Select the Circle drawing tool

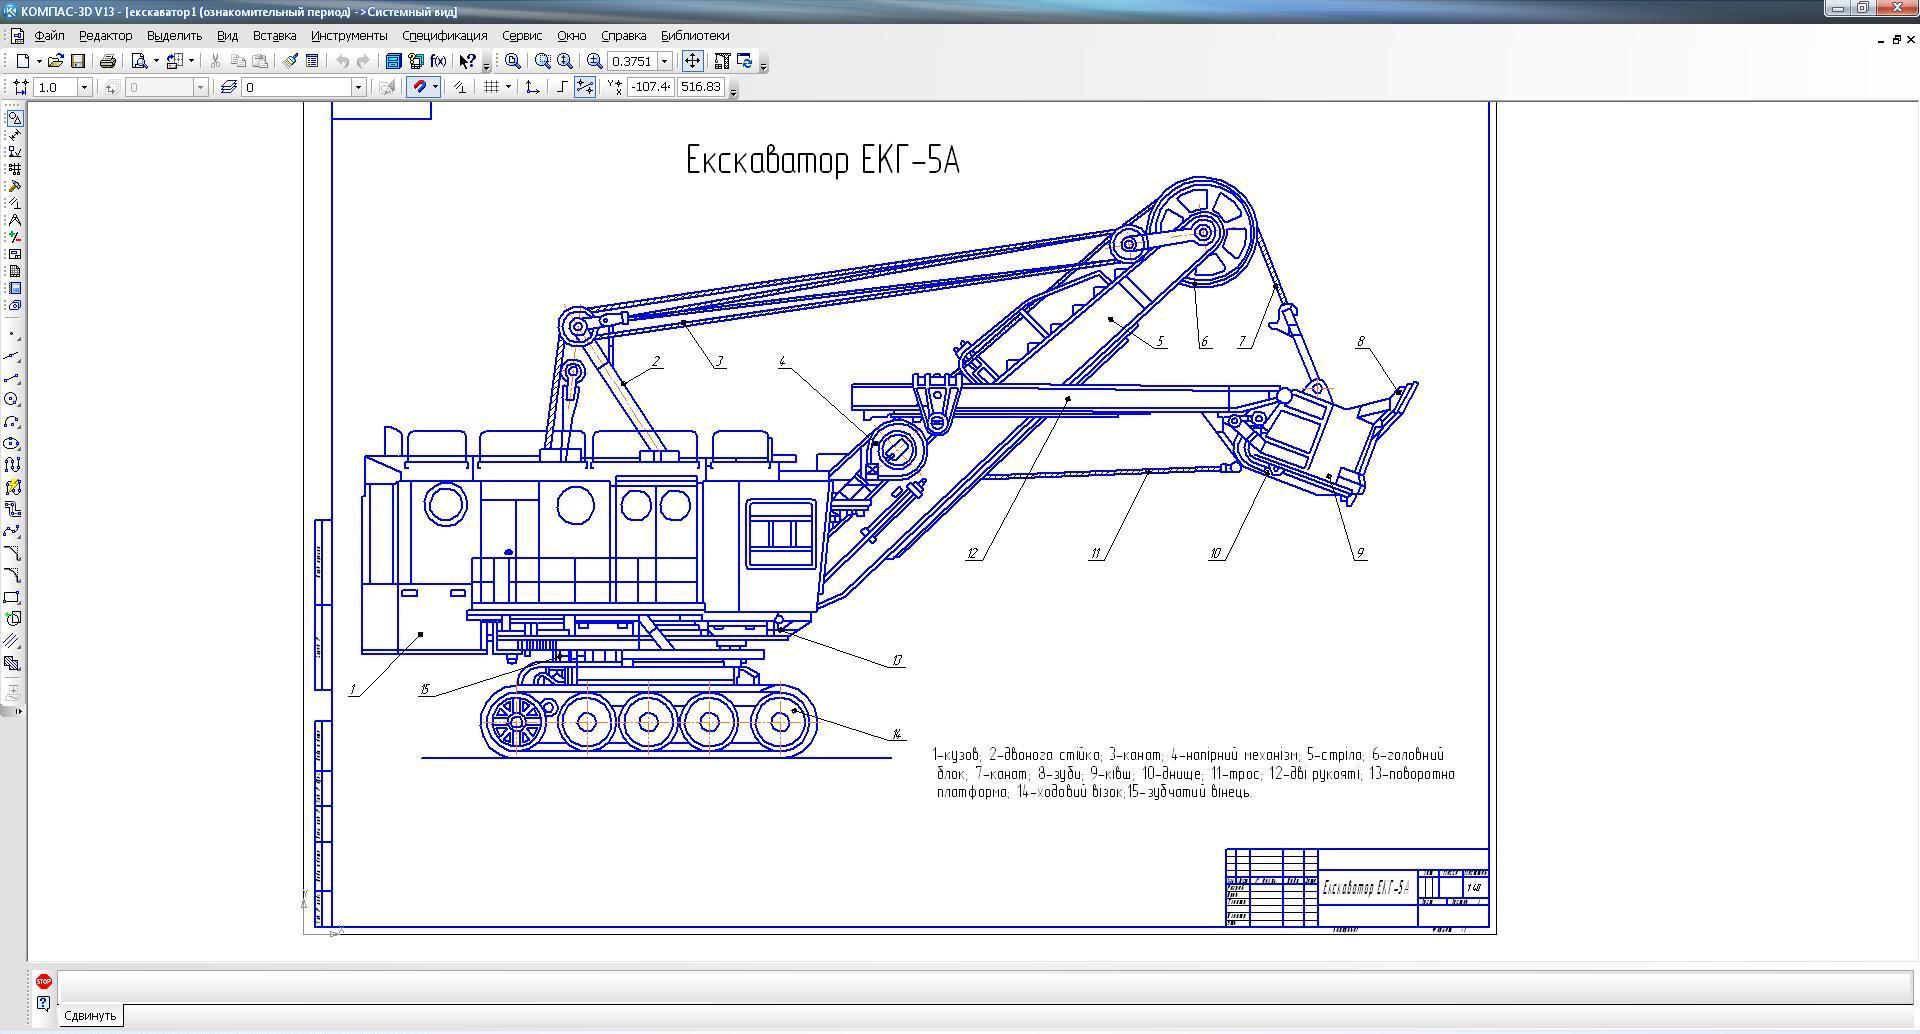tap(12, 400)
